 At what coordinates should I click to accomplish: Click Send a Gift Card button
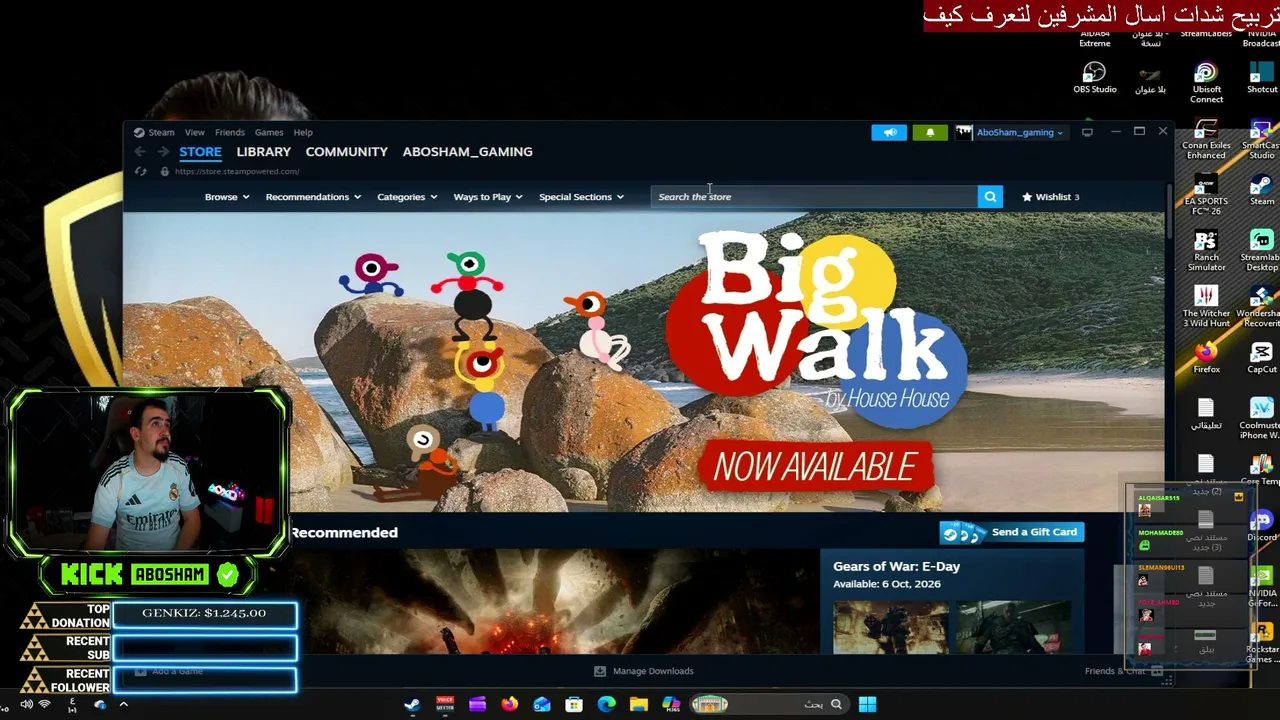click(1012, 532)
